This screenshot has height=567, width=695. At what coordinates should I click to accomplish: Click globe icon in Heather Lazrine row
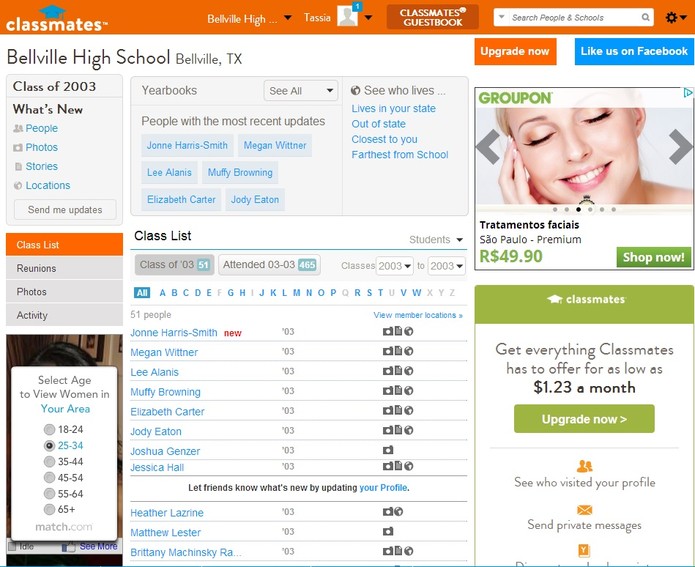click(398, 512)
